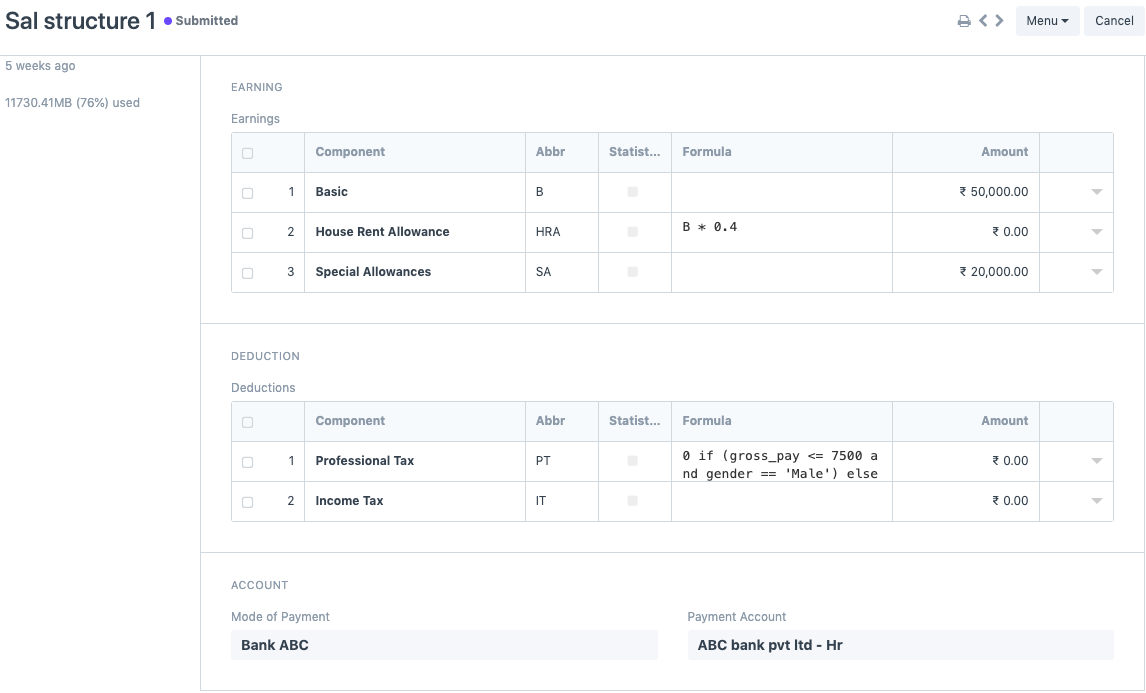Click the Income Tax component
1146x693 pixels.
(x=349, y=501)
